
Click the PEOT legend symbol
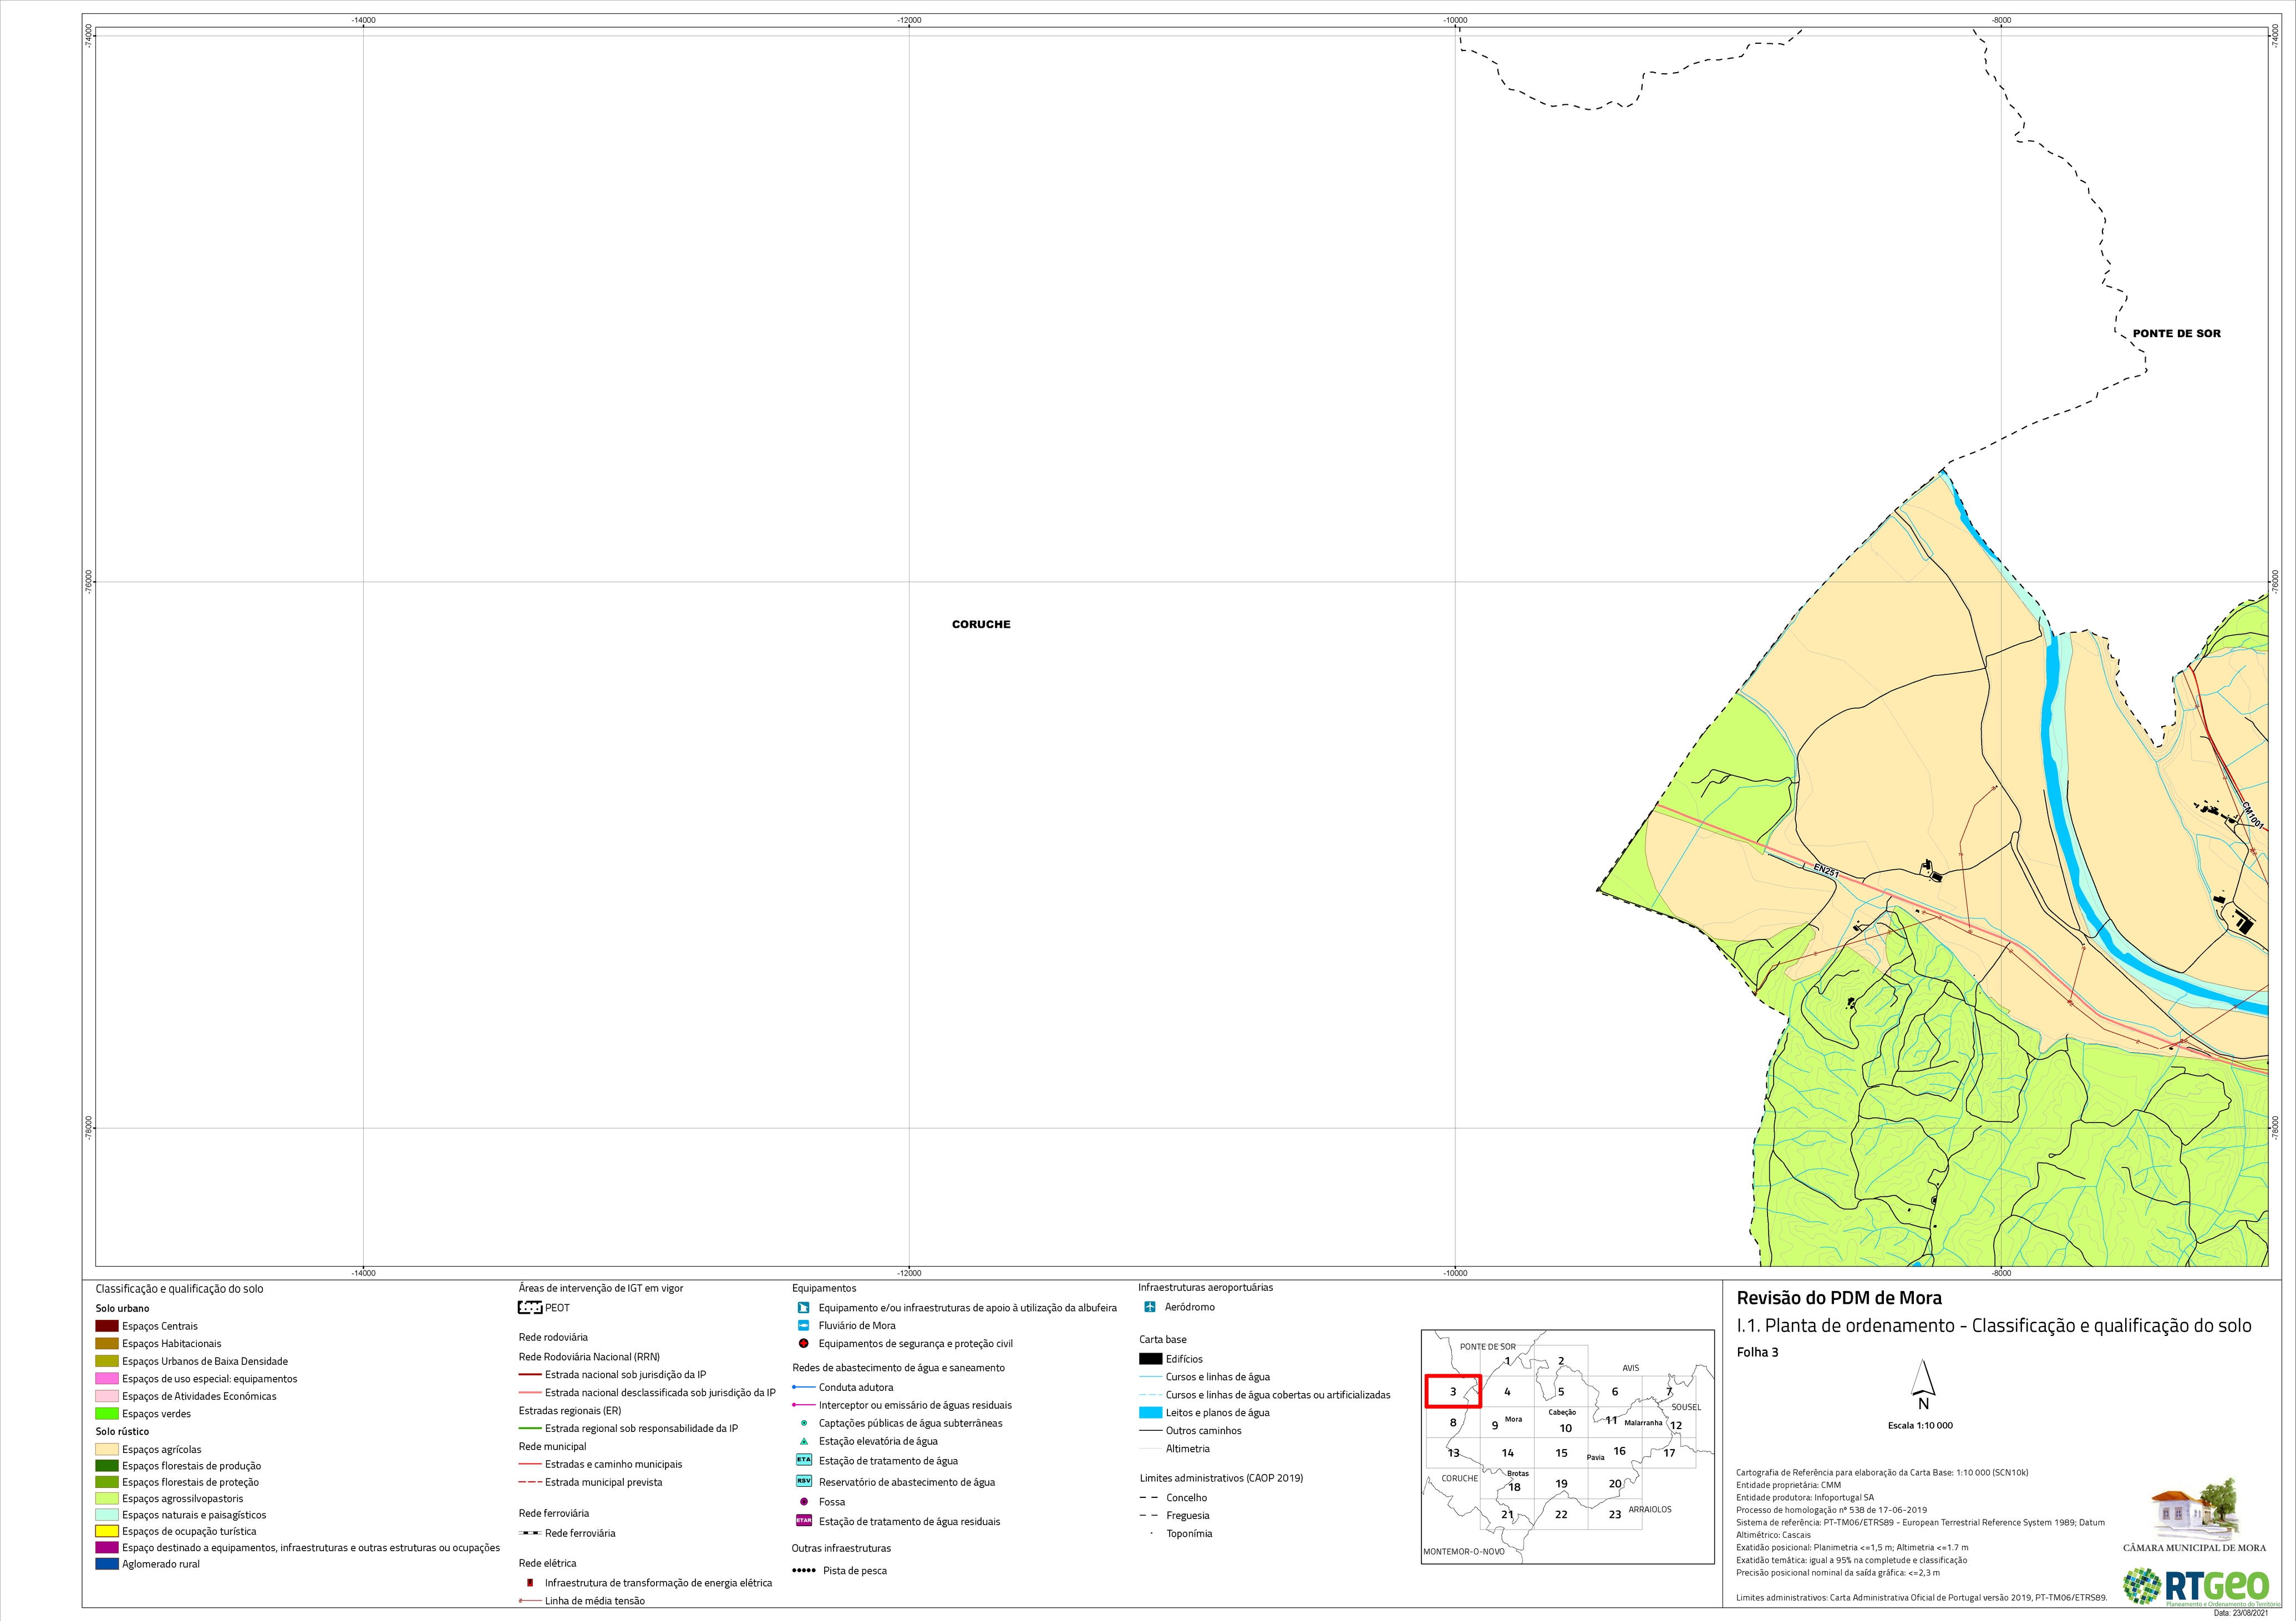point(530,1307)
